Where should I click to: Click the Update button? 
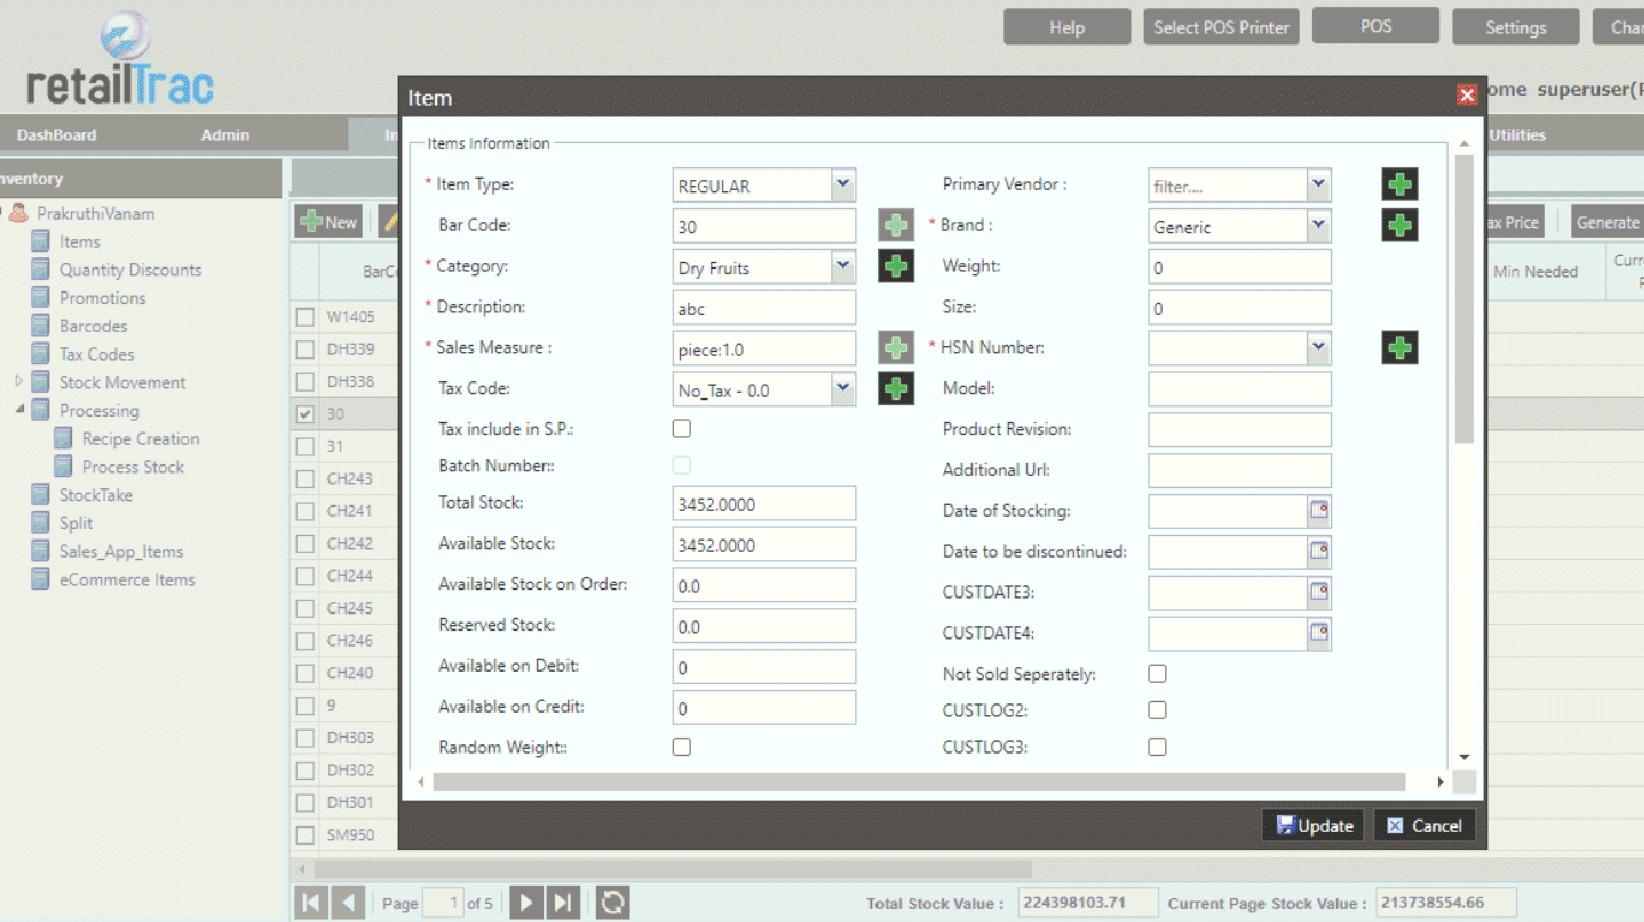[1314, 826]
